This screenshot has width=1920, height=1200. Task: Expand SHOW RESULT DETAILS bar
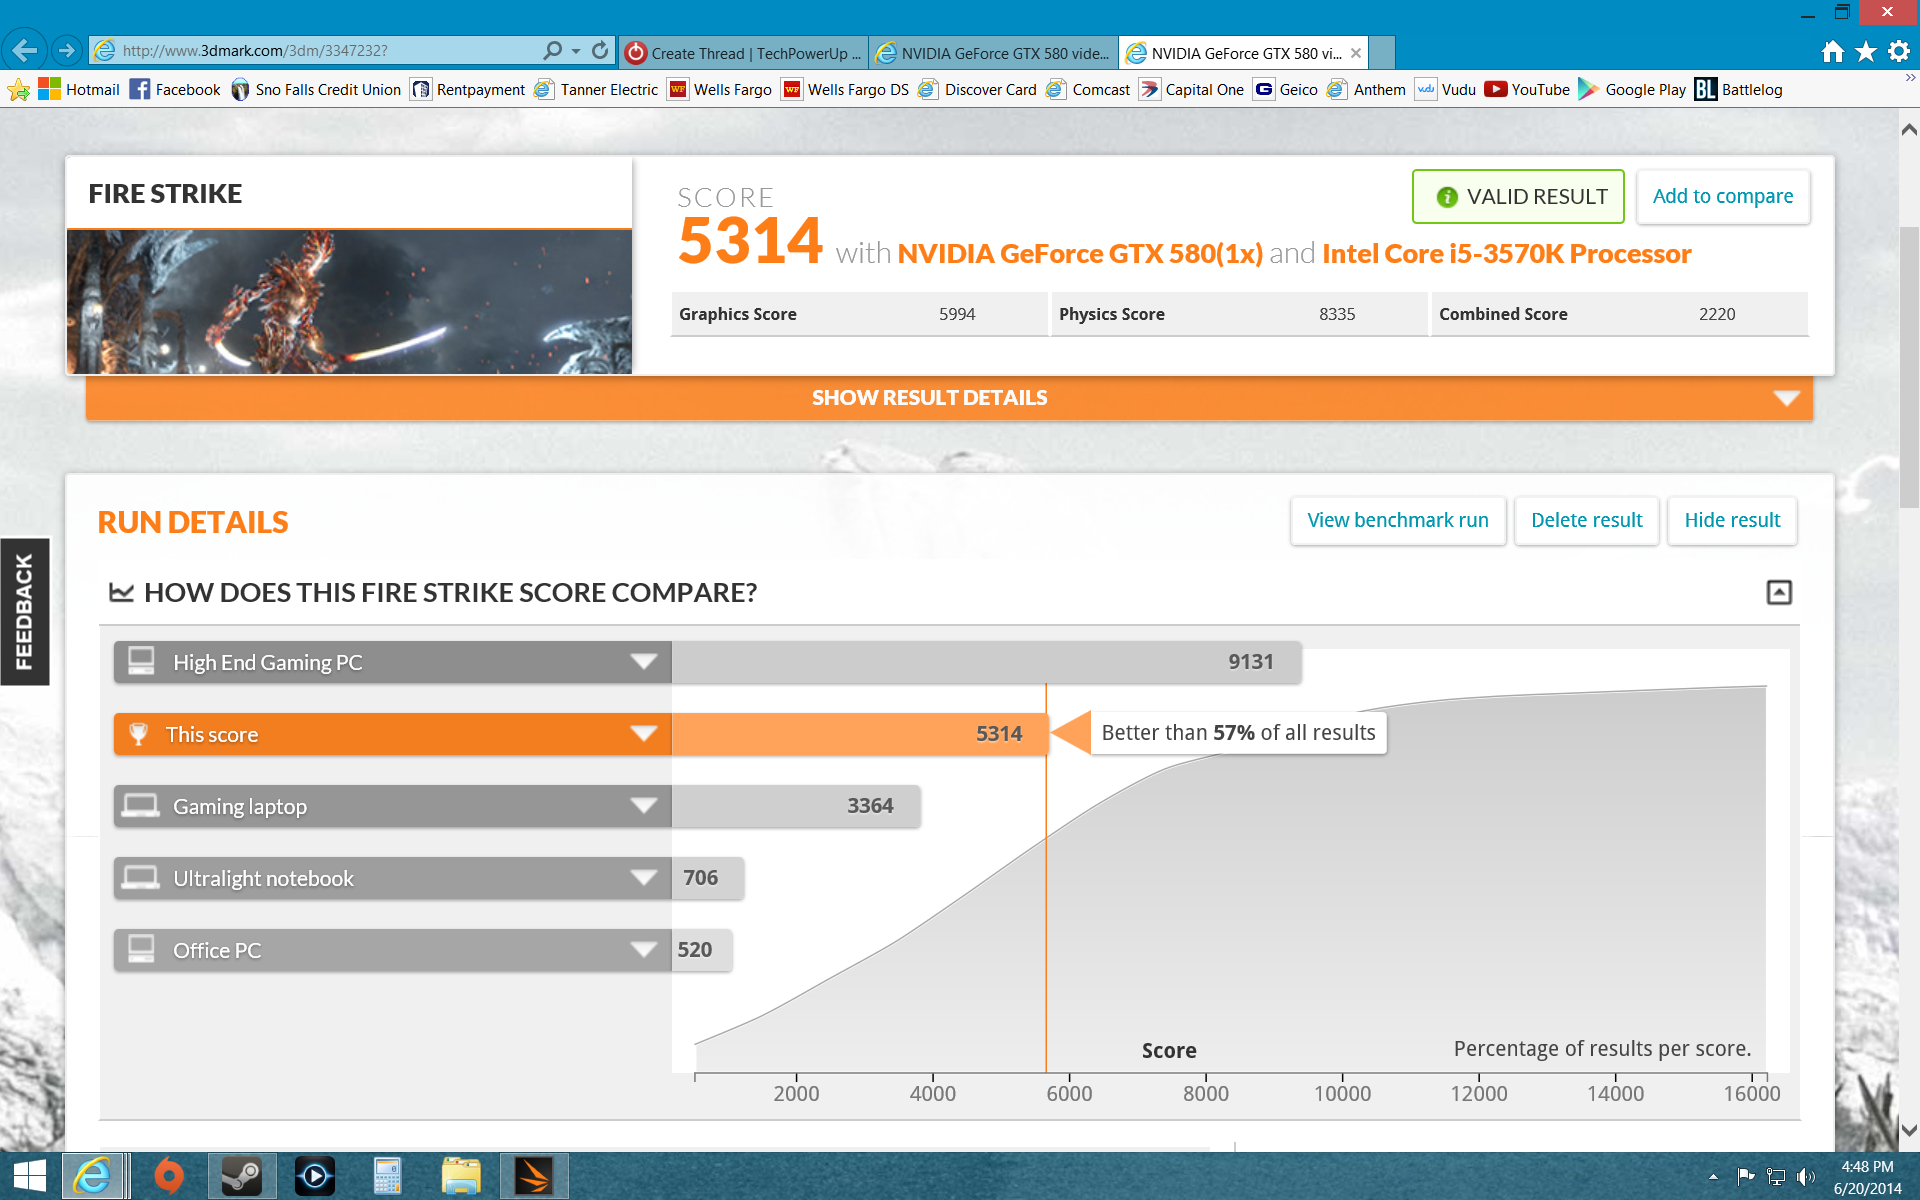949,398
